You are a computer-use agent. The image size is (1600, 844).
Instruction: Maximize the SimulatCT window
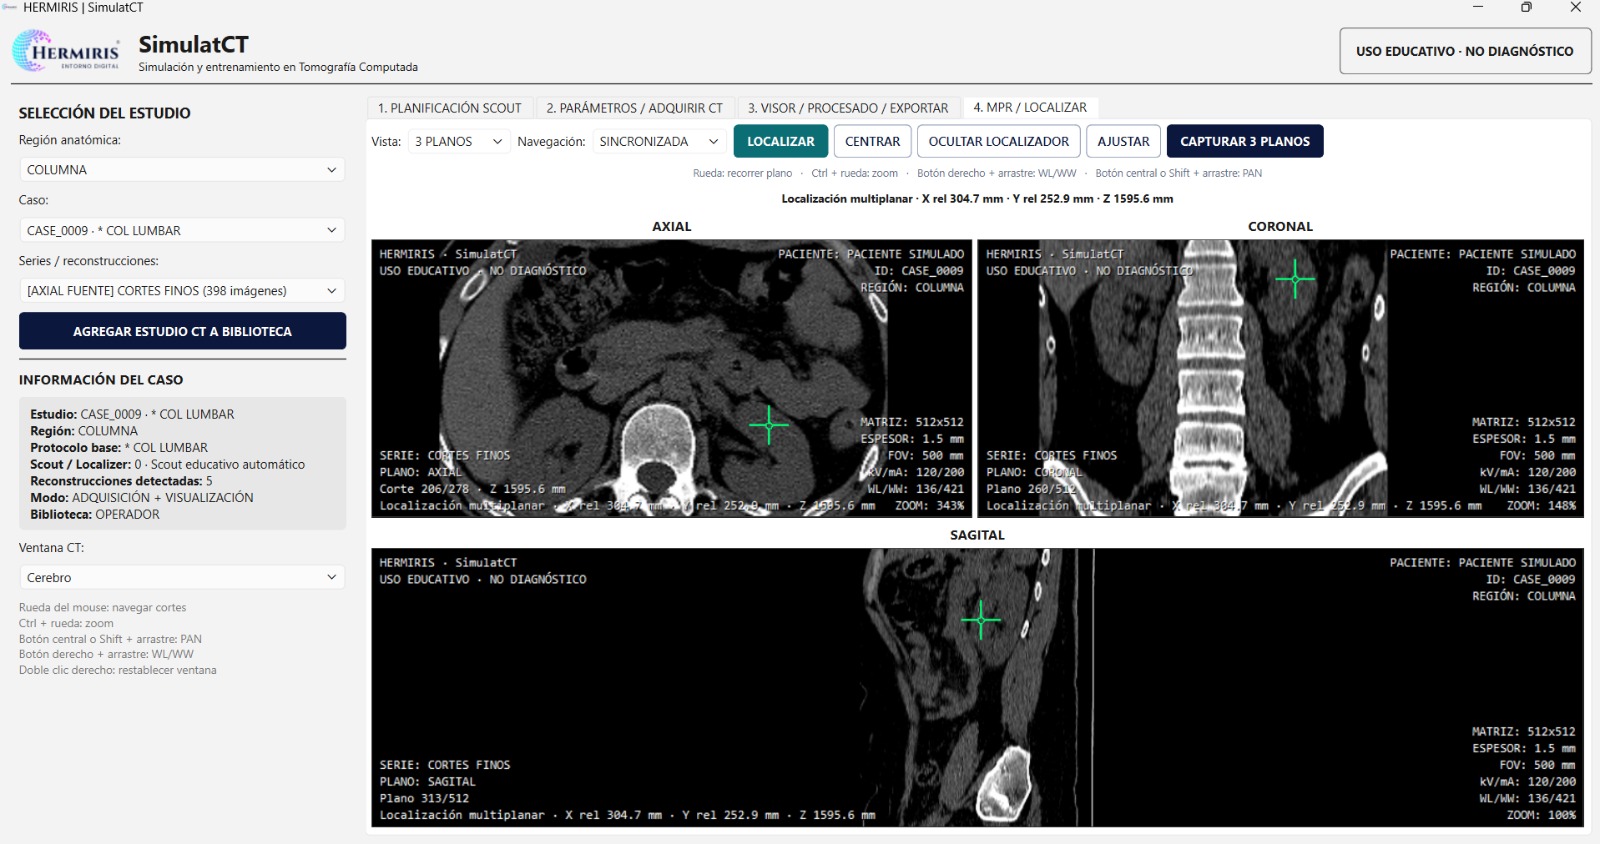pyautogui.click(x=1526, y=8)
